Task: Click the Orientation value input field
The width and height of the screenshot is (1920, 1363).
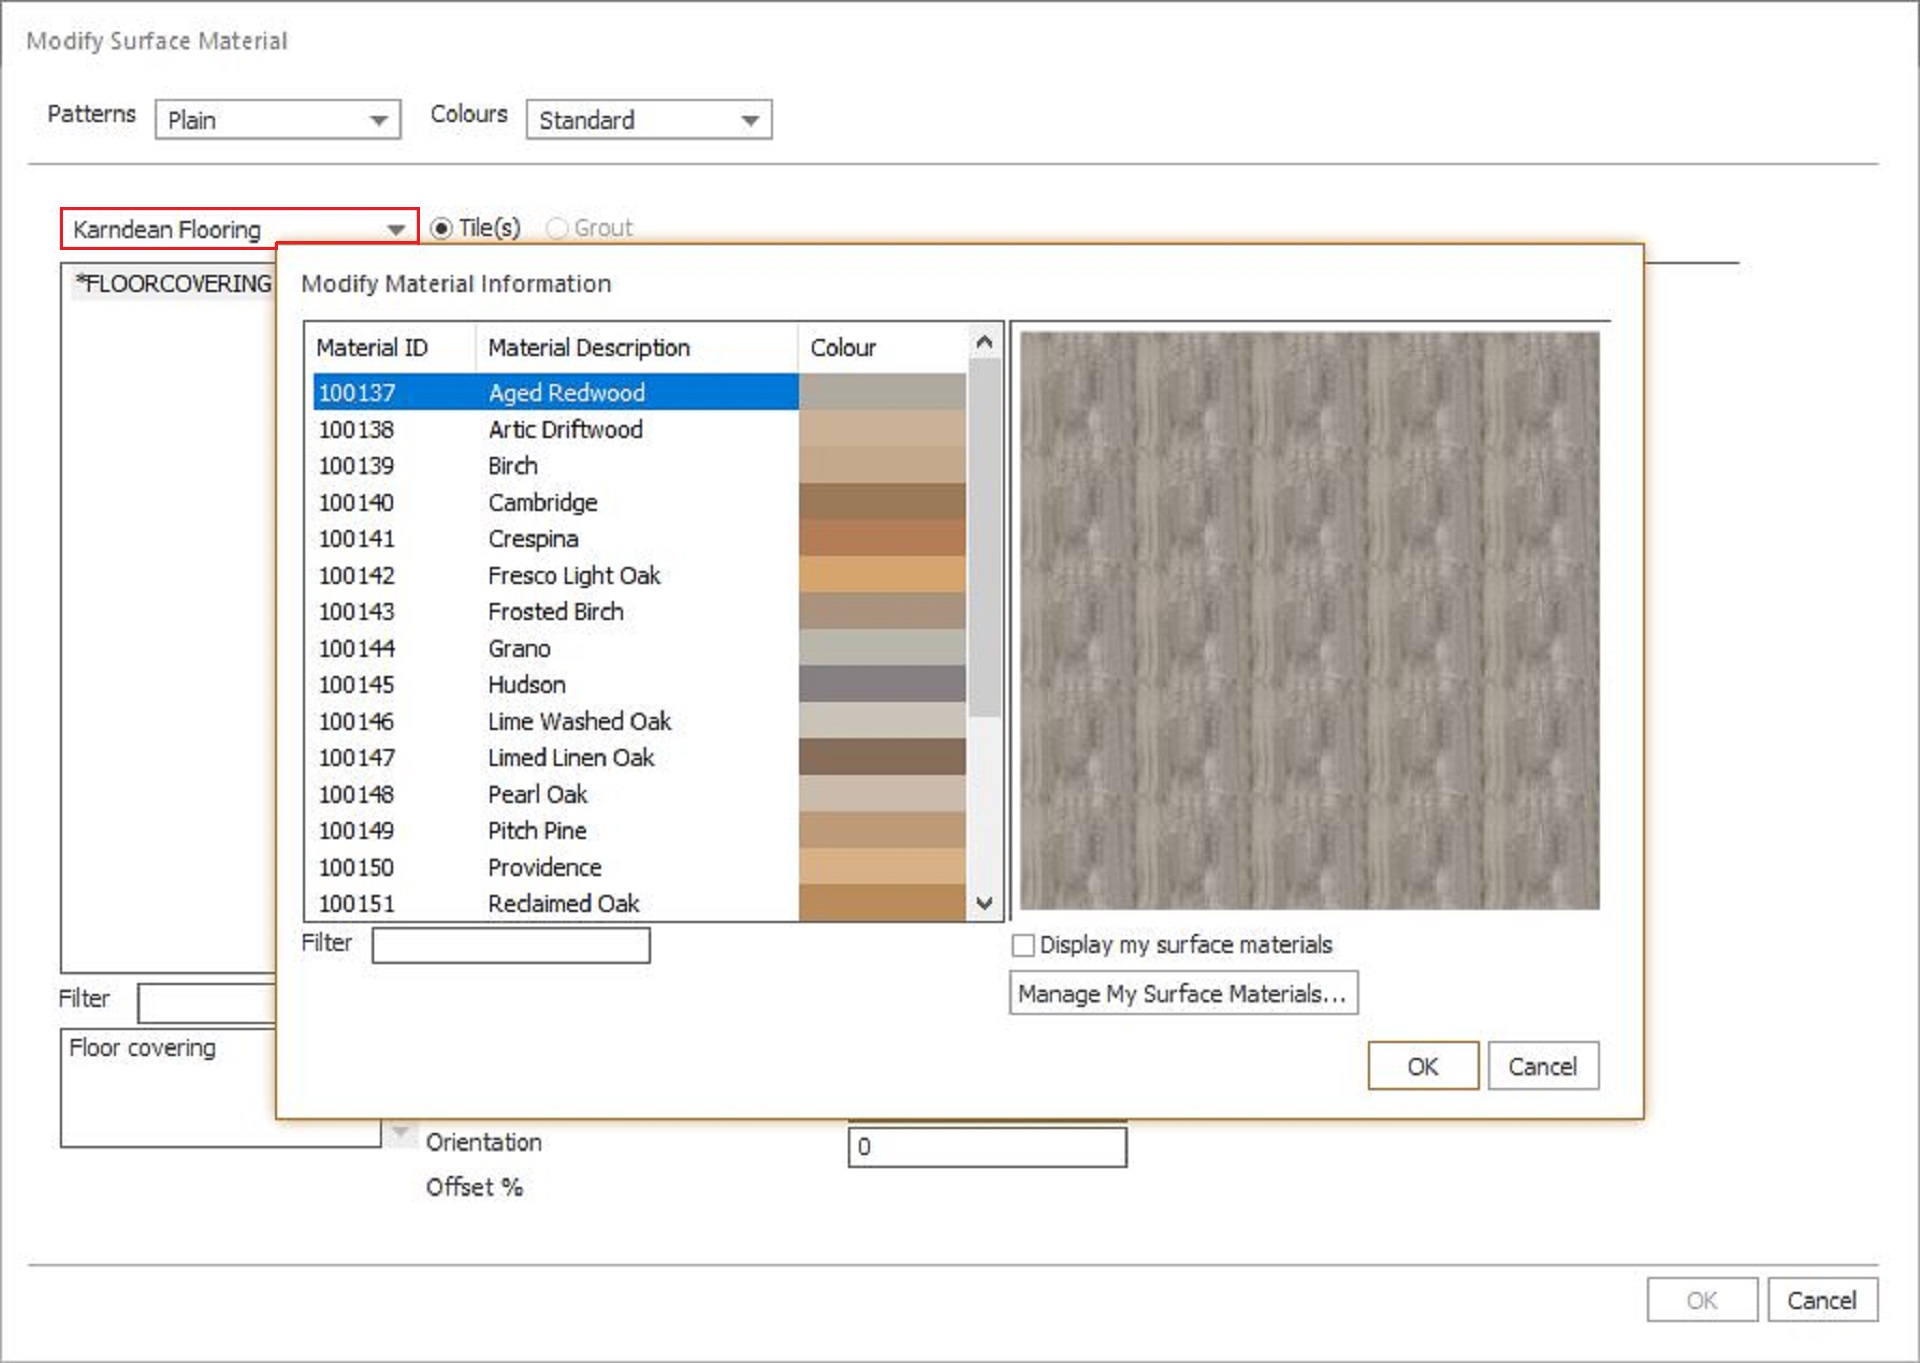Action: point(987,1147)
